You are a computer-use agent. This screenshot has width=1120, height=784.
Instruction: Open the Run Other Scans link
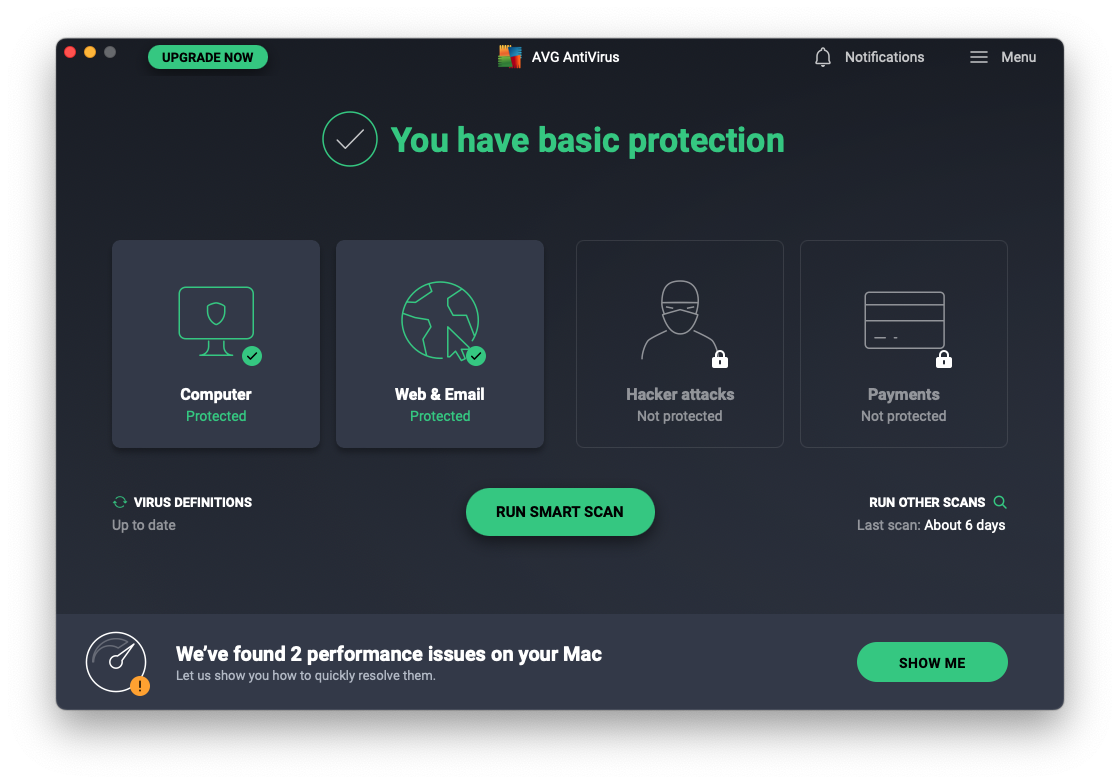927,502
